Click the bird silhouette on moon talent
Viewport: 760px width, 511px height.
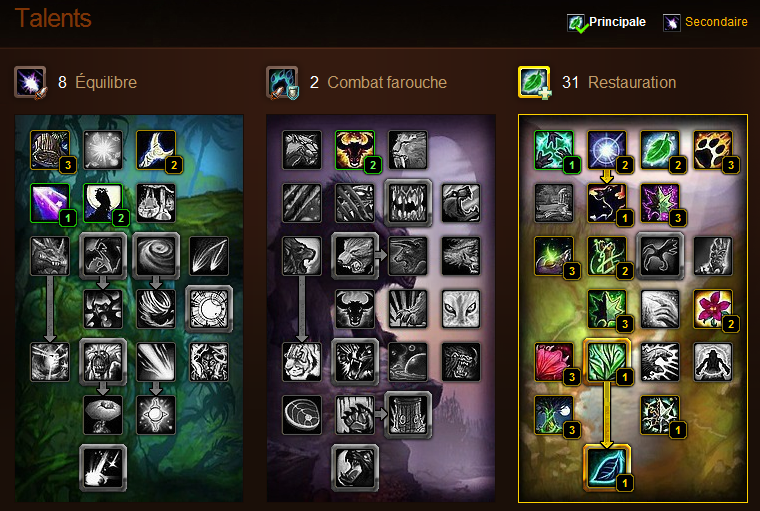(x=103, y=203)
